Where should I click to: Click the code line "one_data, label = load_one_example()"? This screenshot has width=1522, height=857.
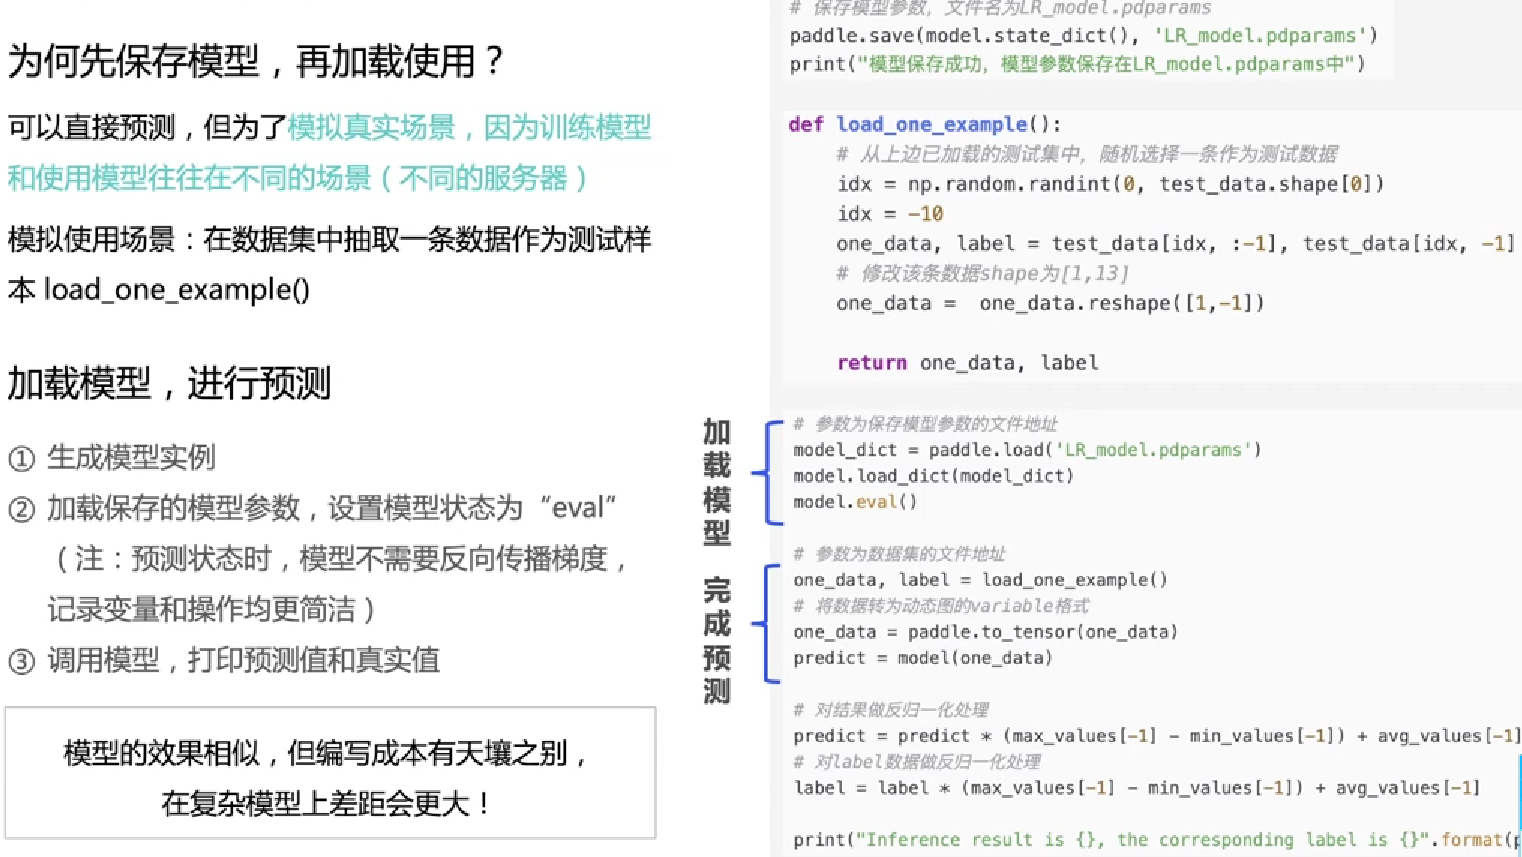[980, 580]
